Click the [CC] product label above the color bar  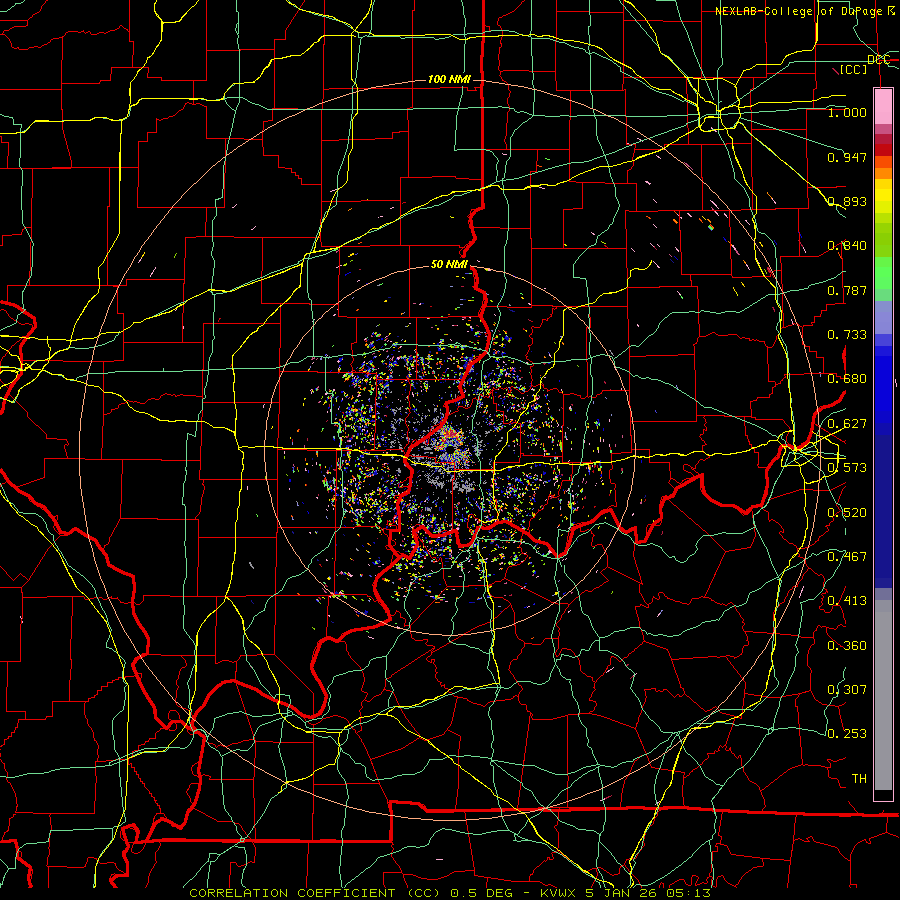tap(854, 69)
